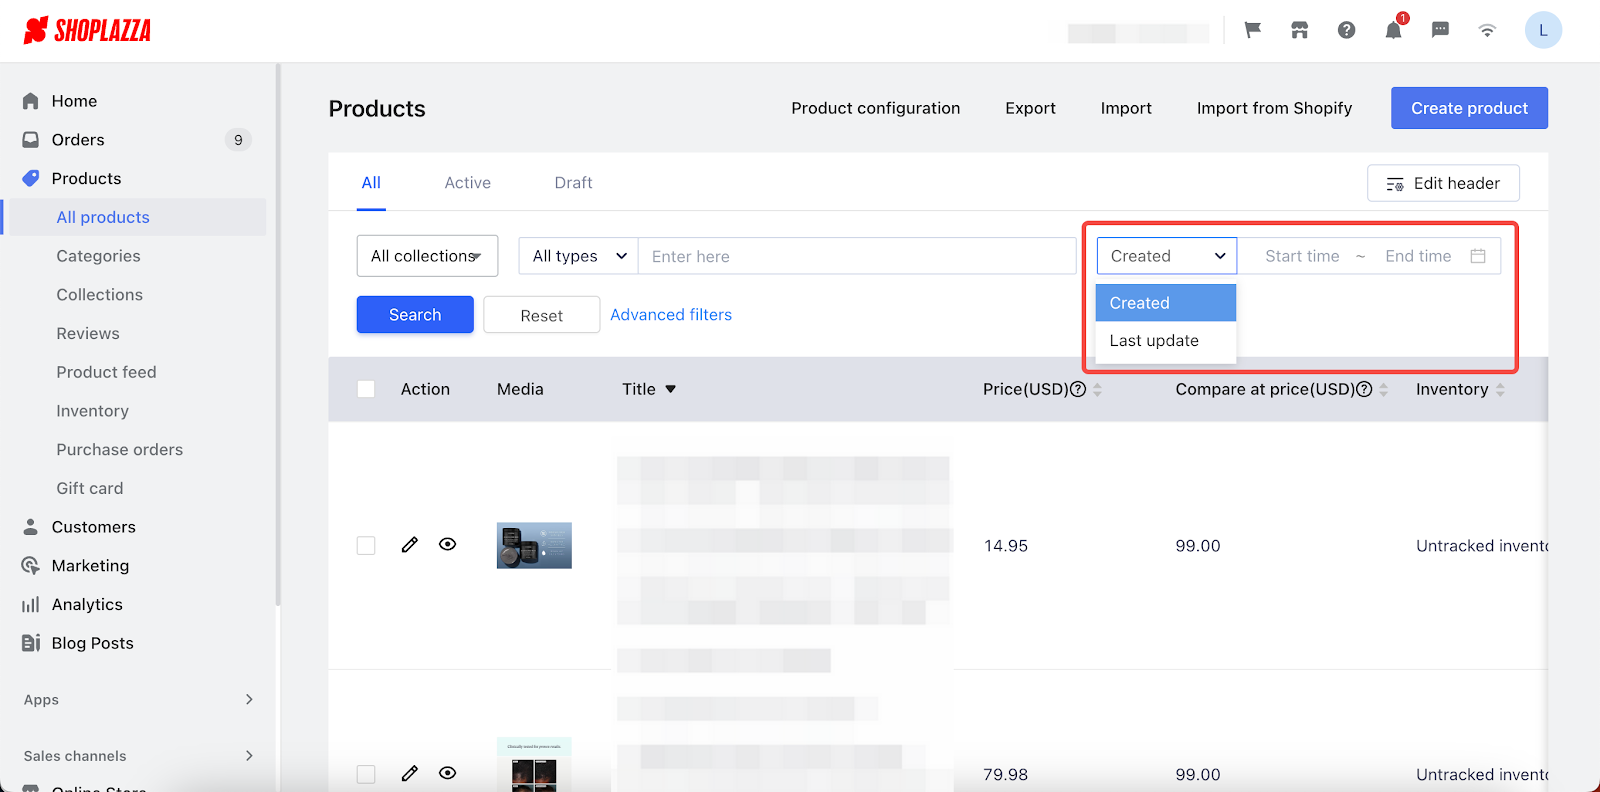Switch to the All tab
The width and height of the screenshot is (1600, 792).
coord(371,183)
